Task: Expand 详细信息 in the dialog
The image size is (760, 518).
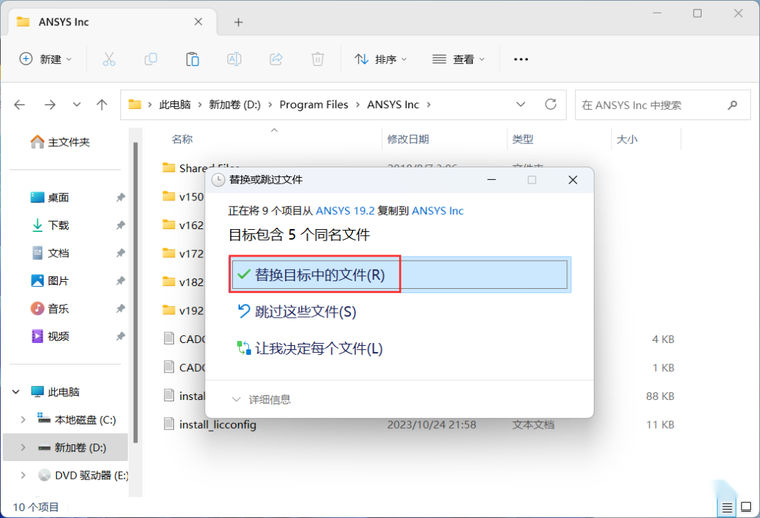Action: pyautogui.click(x=262, y=399)
